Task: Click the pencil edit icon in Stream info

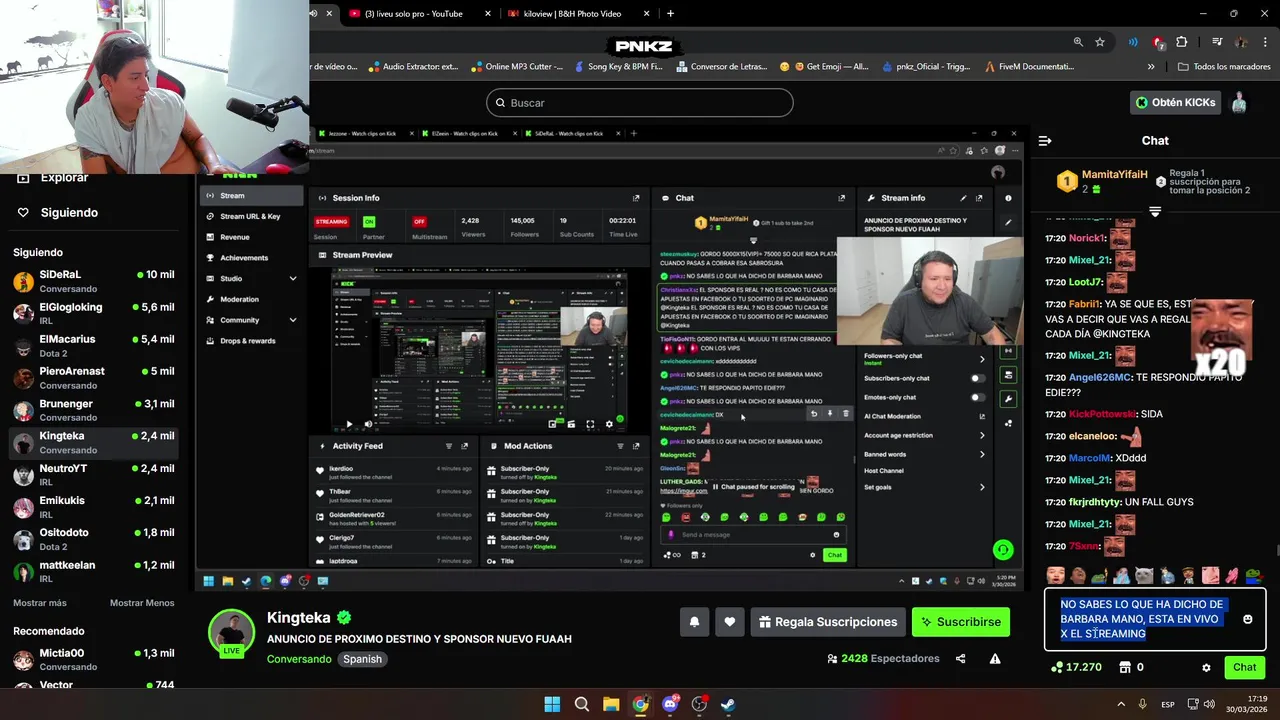Action: (x=963, y=198)
